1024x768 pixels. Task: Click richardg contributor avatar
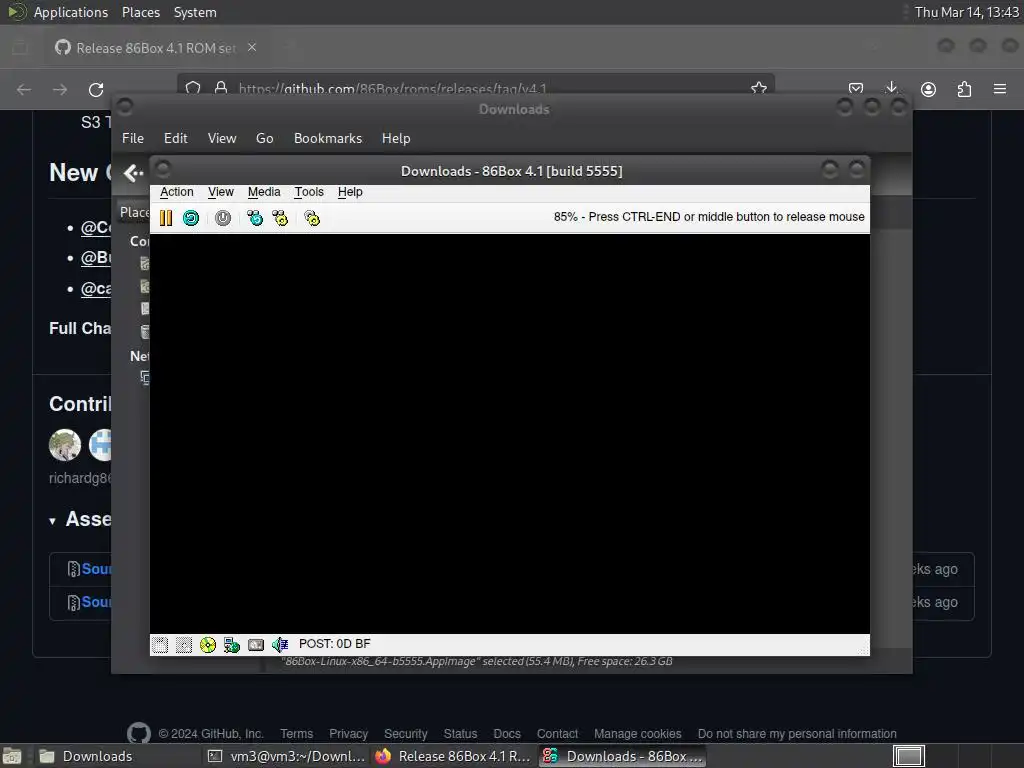click(x=65, y=445)
